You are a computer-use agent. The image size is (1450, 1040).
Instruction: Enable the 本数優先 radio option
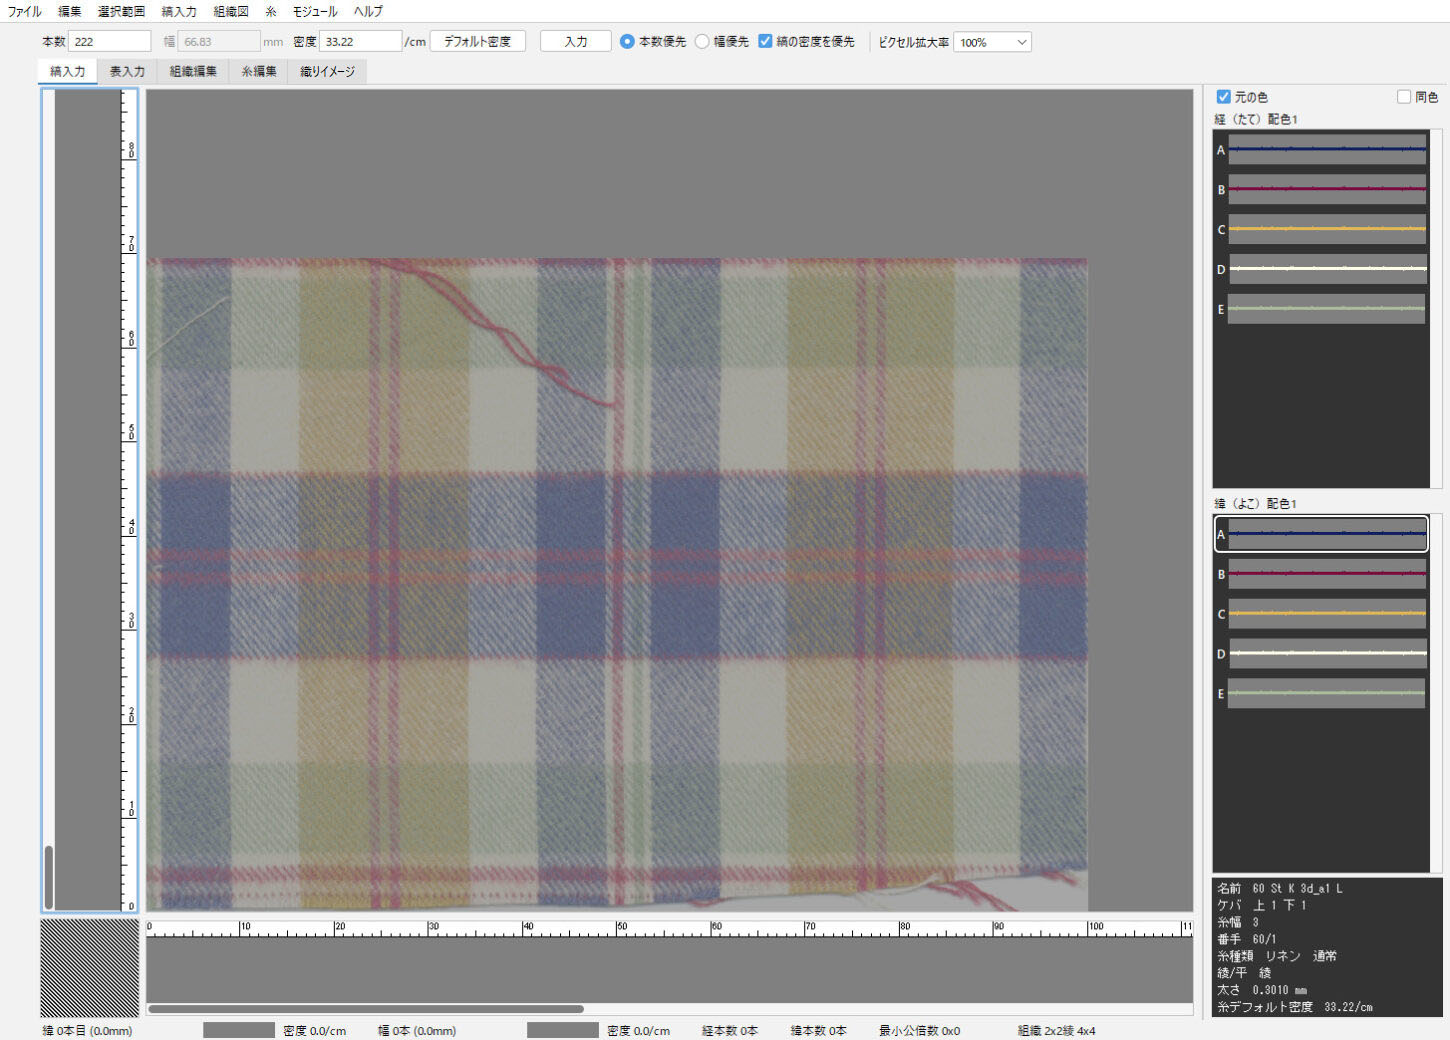click(627, 42)
